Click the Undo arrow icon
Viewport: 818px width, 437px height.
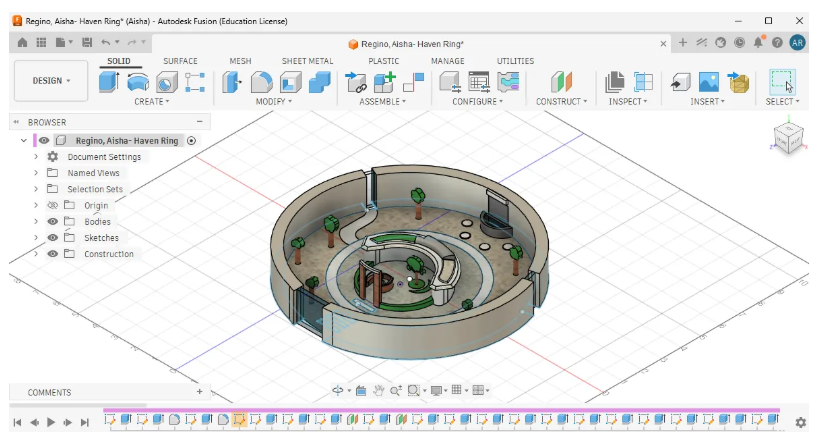tap(106, 42)
